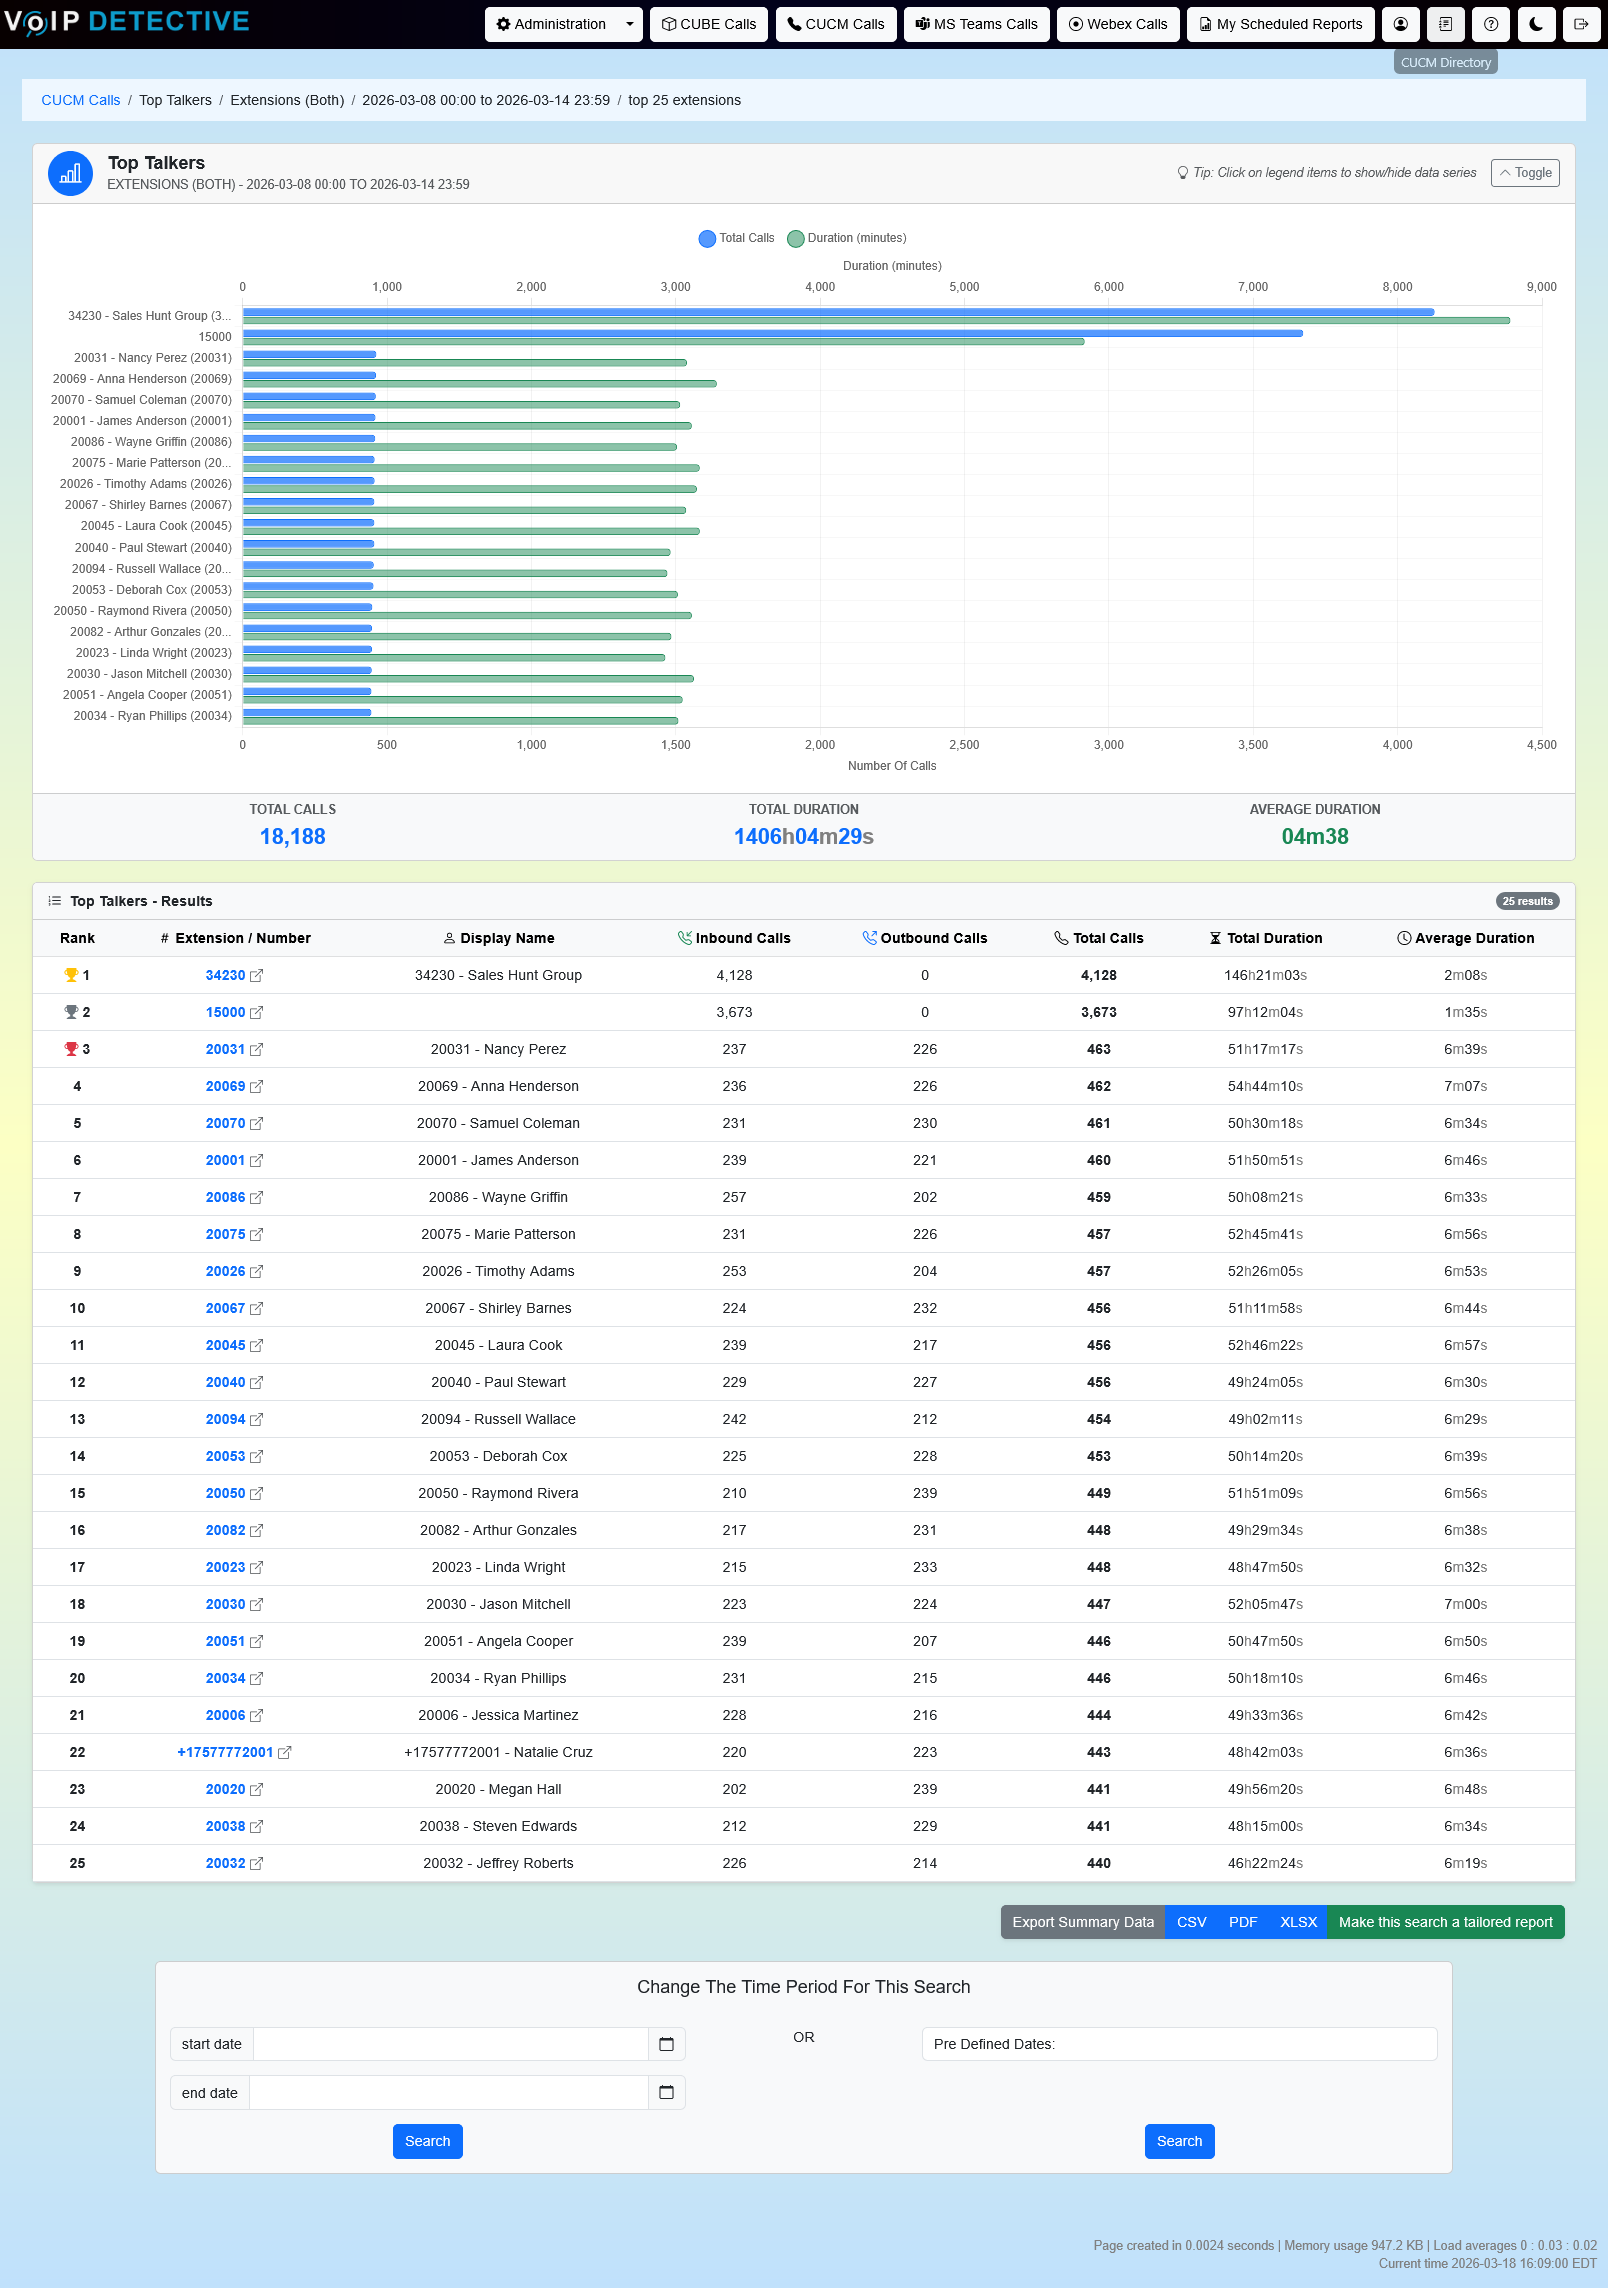
Task: Click the Inbound Calls column header
Action: (x=734, y=938)
